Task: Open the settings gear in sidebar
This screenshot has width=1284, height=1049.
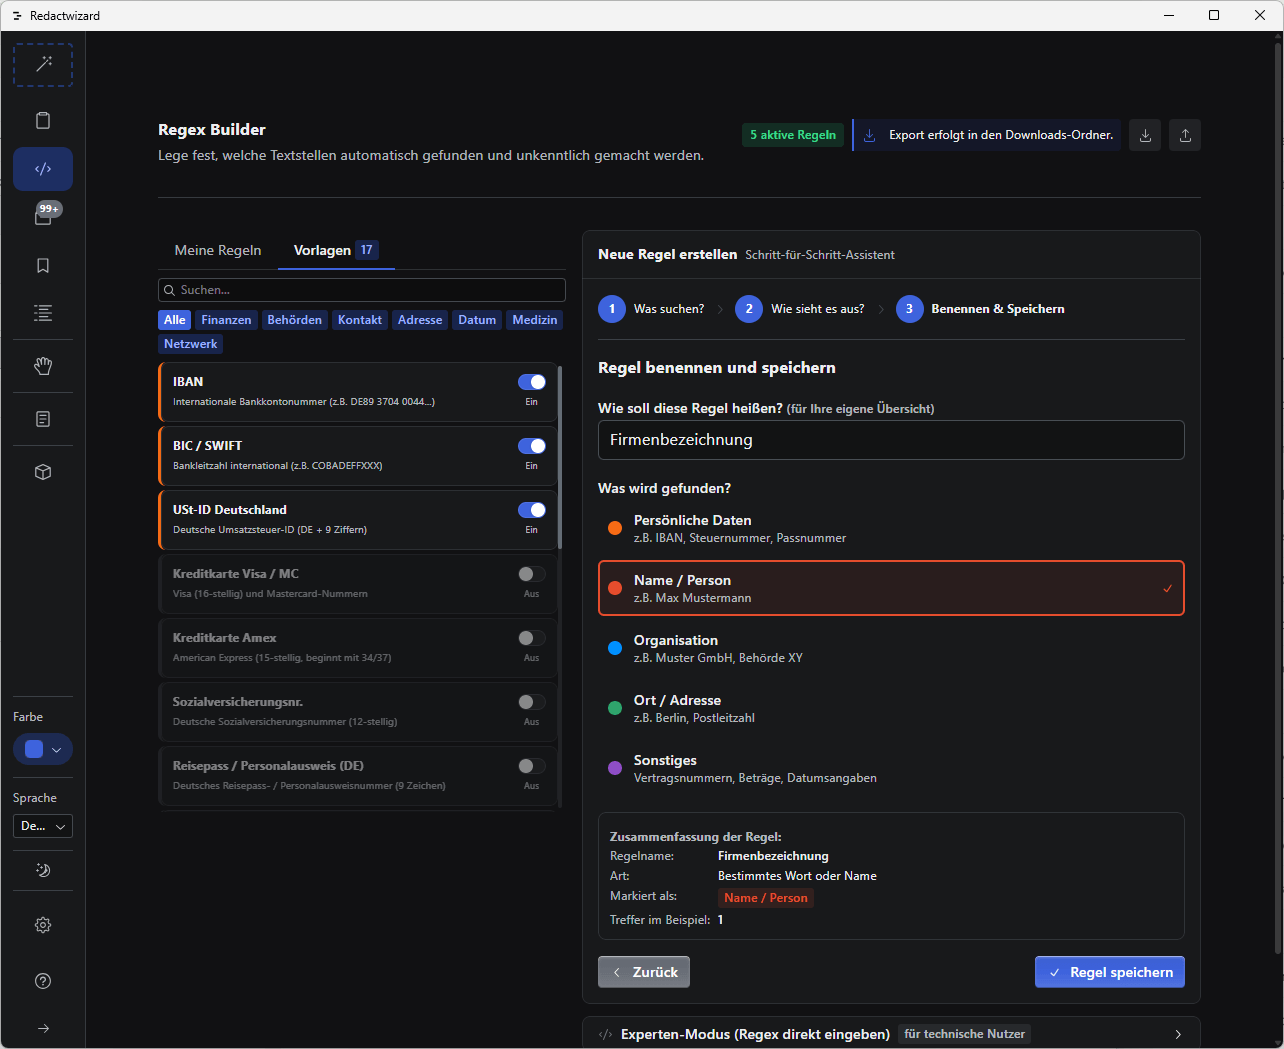Action: [43, 925]
